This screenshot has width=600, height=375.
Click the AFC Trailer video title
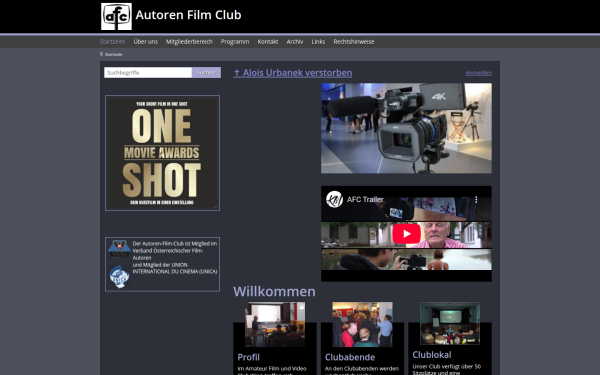click(x=365, y=199)
